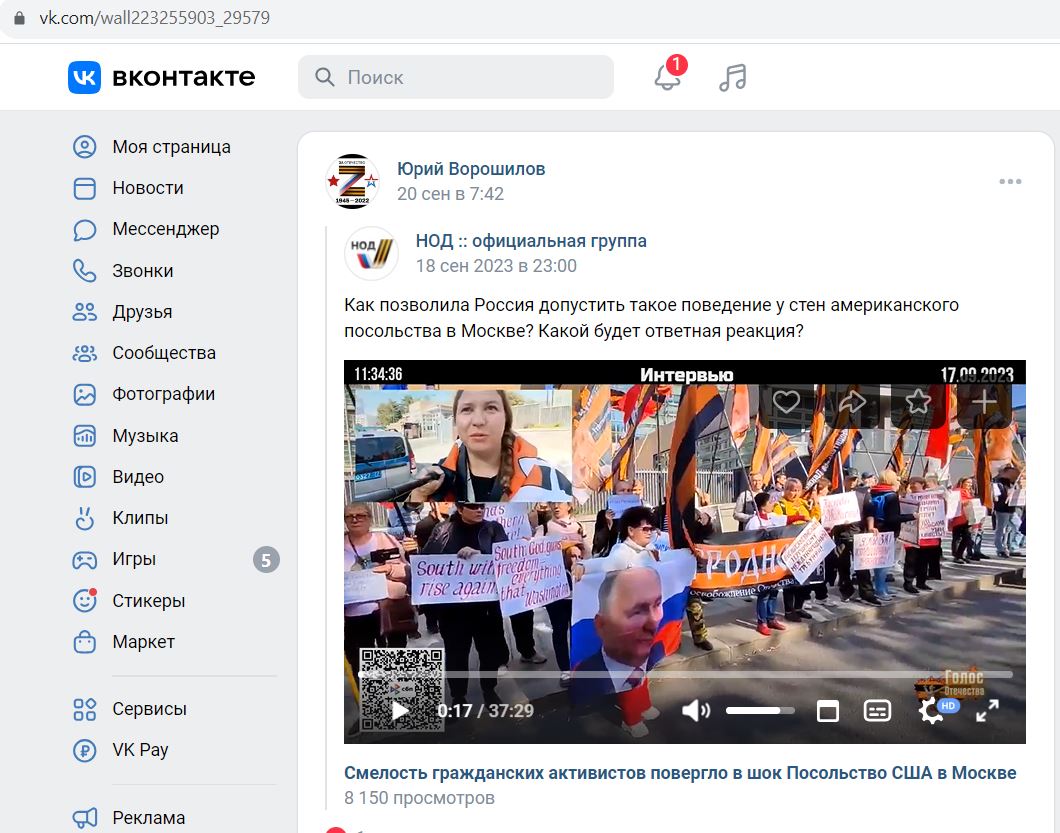Open the notifications bell
1060x833 pixels.
click(x=667, y=77)
